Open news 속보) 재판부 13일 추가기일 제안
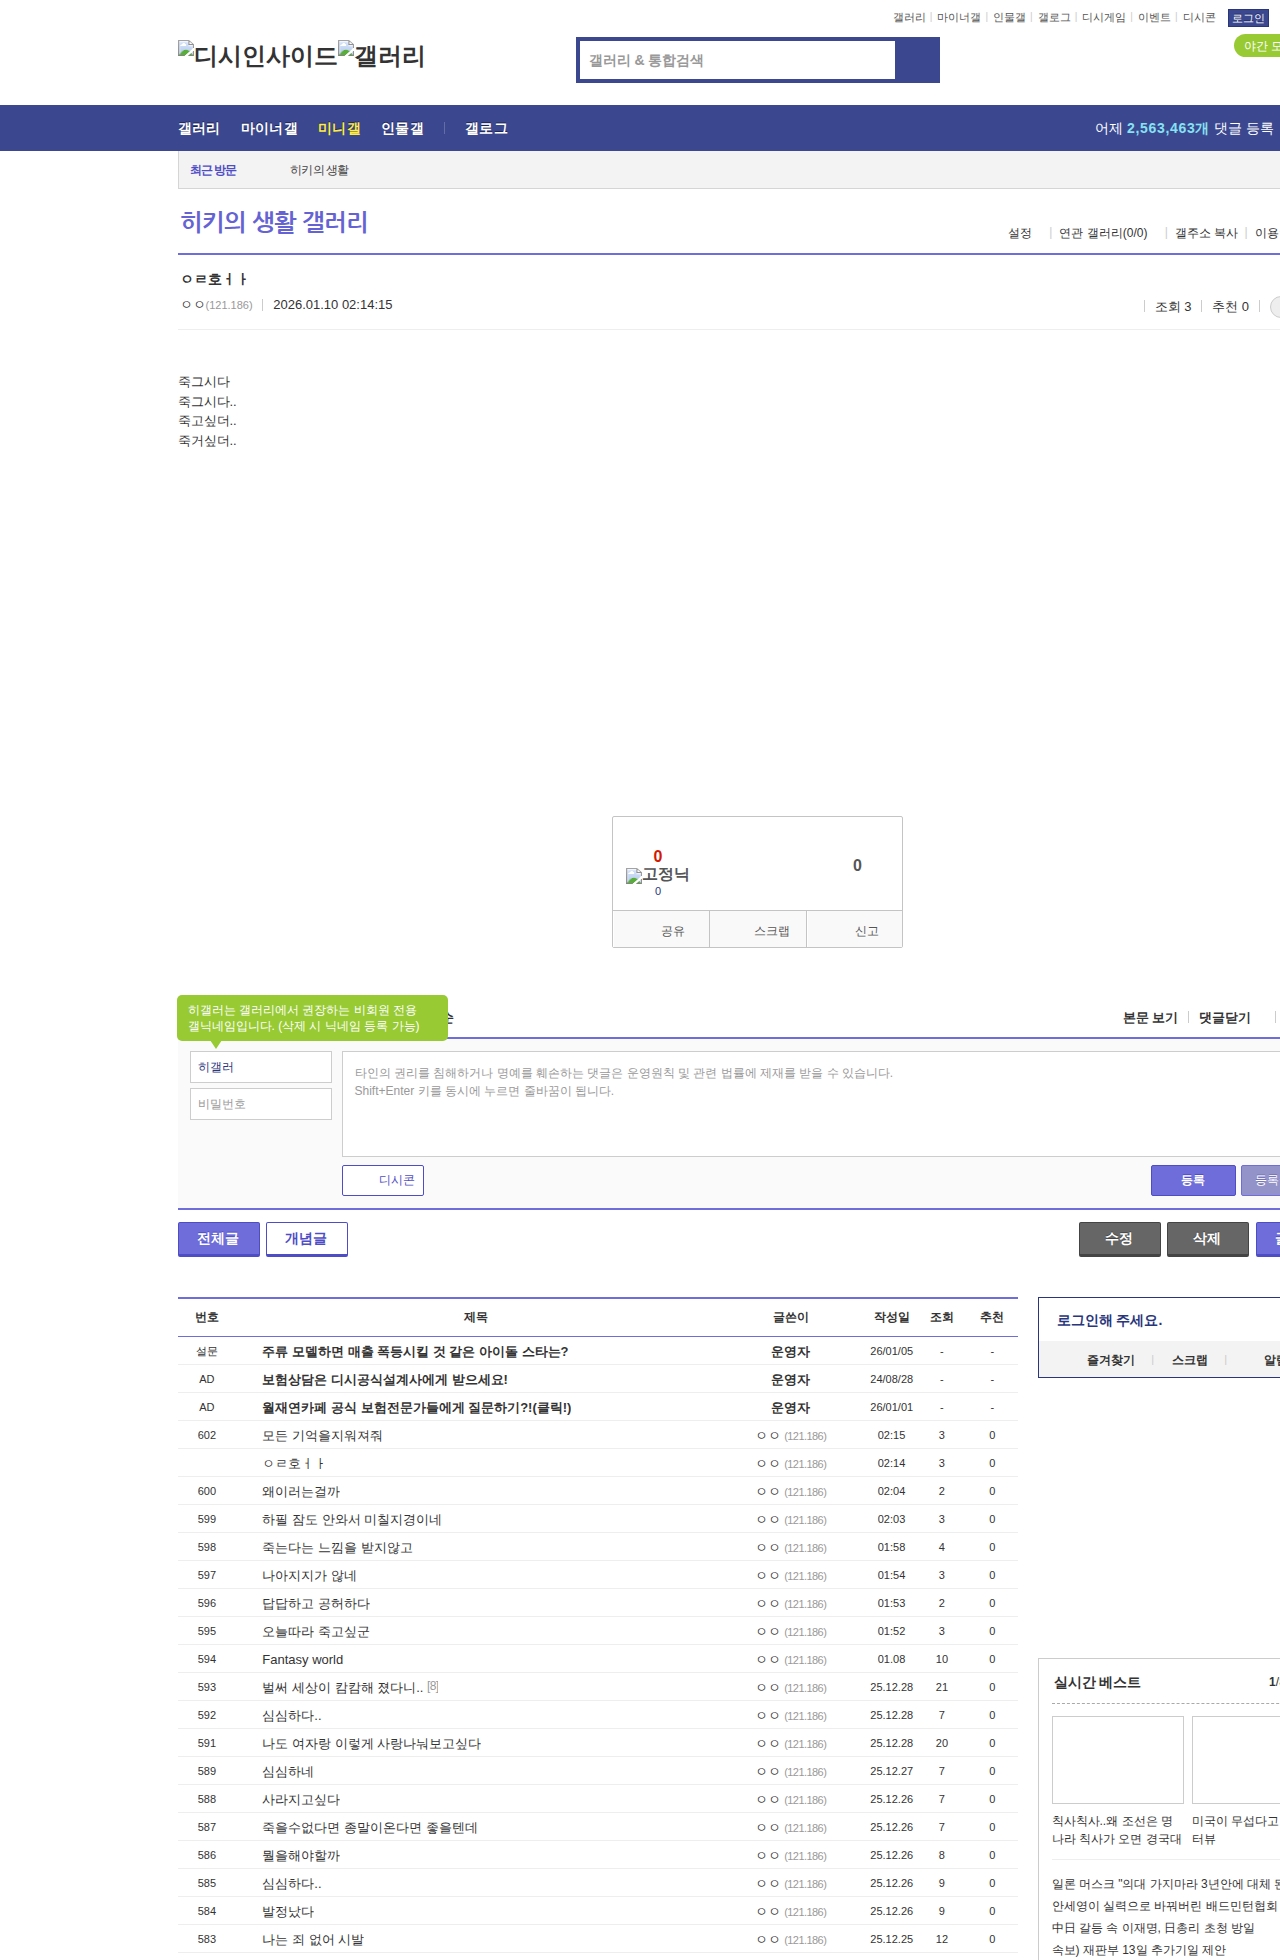 click(1139, 1950)
